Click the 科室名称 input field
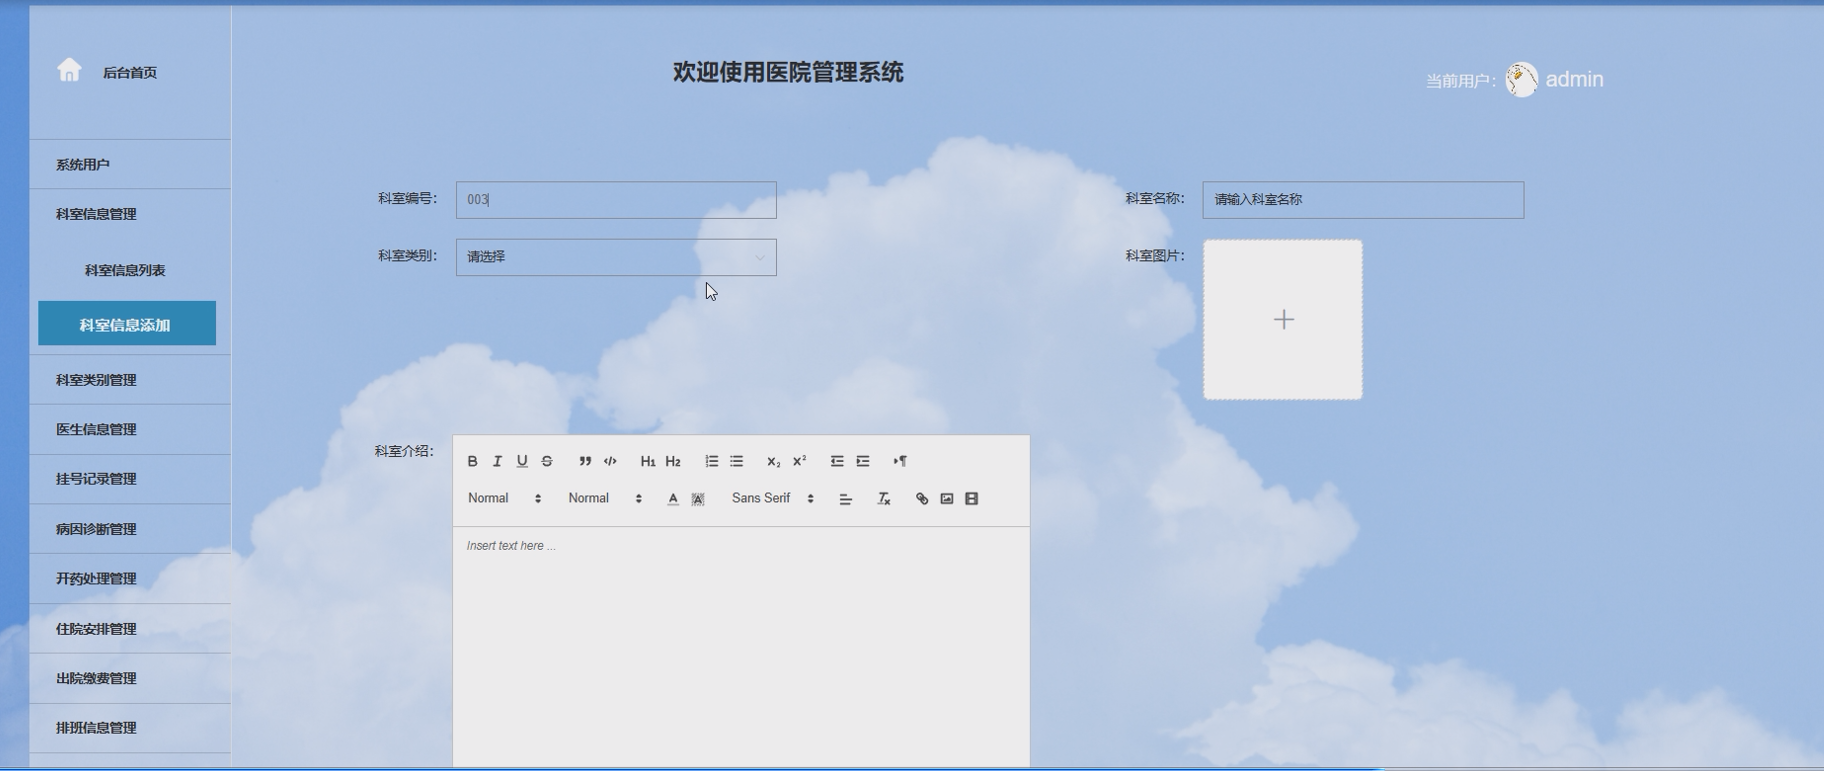This screenshot has width=1824, height=771. pos(1363,200)
